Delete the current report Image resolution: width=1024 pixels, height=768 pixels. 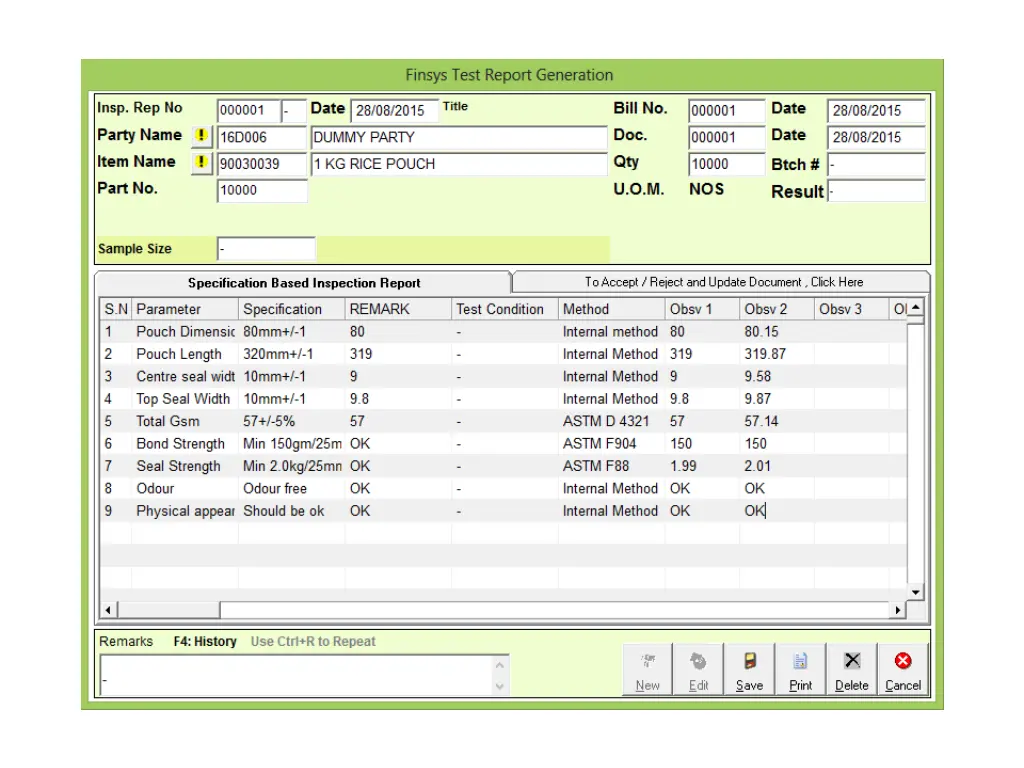pyautogui.click(x=852, y=670)
